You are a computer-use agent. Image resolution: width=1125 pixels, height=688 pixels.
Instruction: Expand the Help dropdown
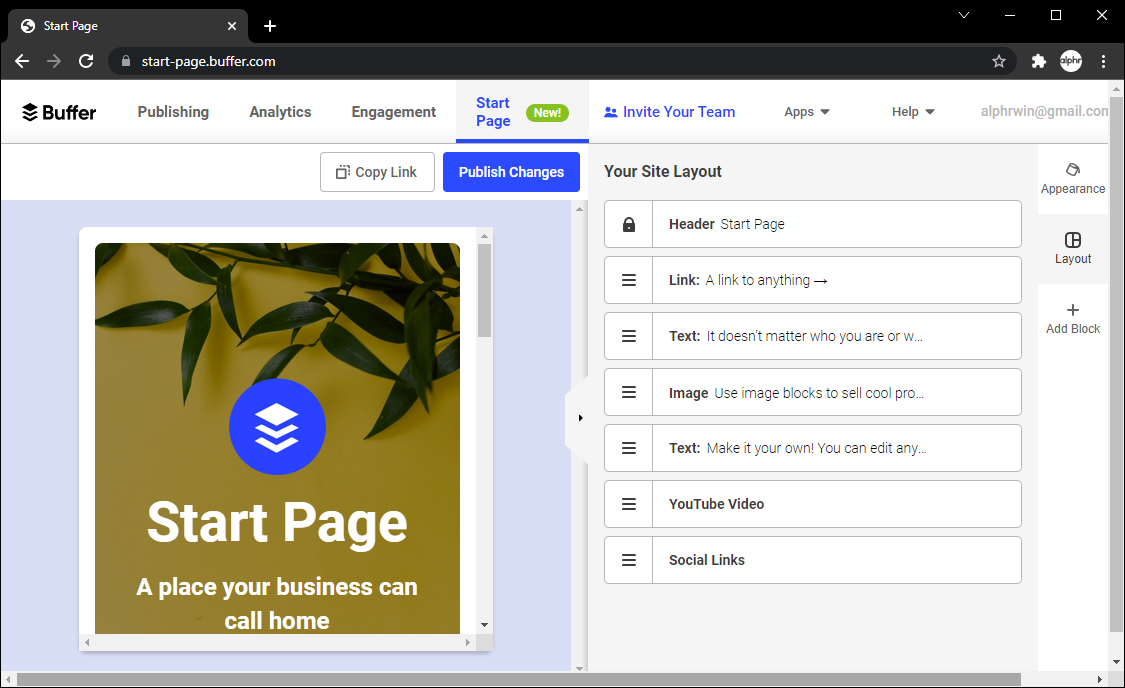913,112
